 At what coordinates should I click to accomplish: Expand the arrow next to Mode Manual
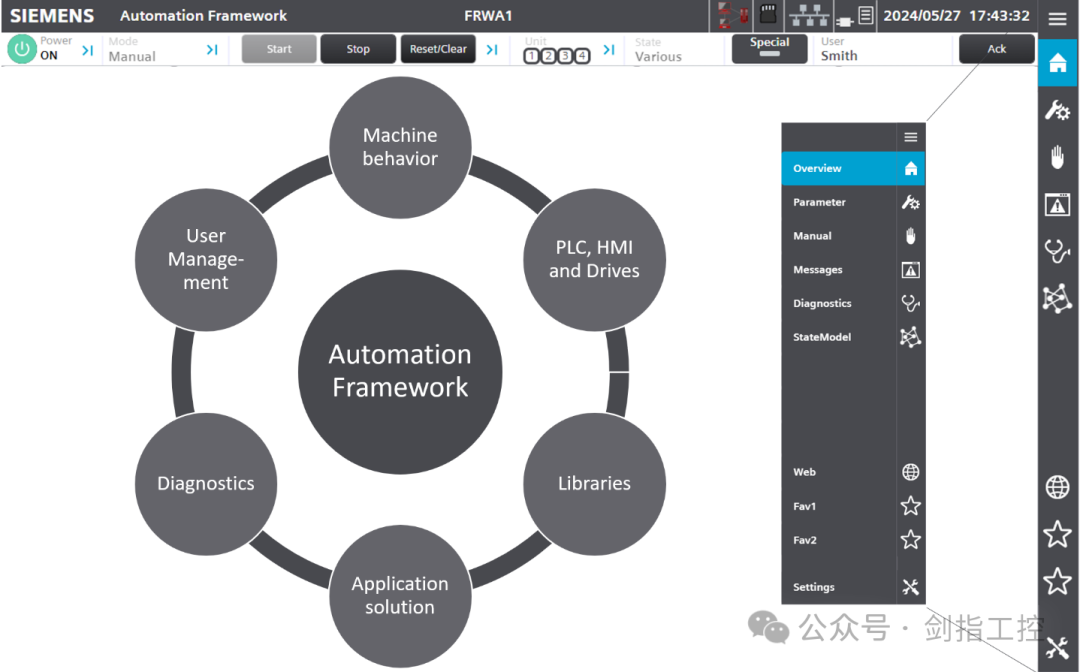[x=212, y=49]
